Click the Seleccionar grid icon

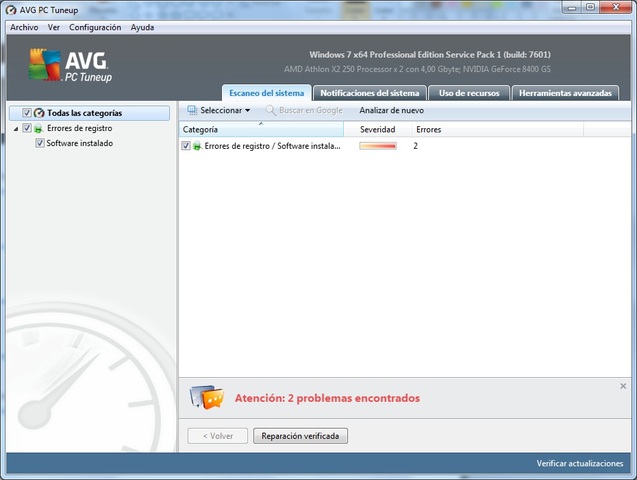pos(192,110)
